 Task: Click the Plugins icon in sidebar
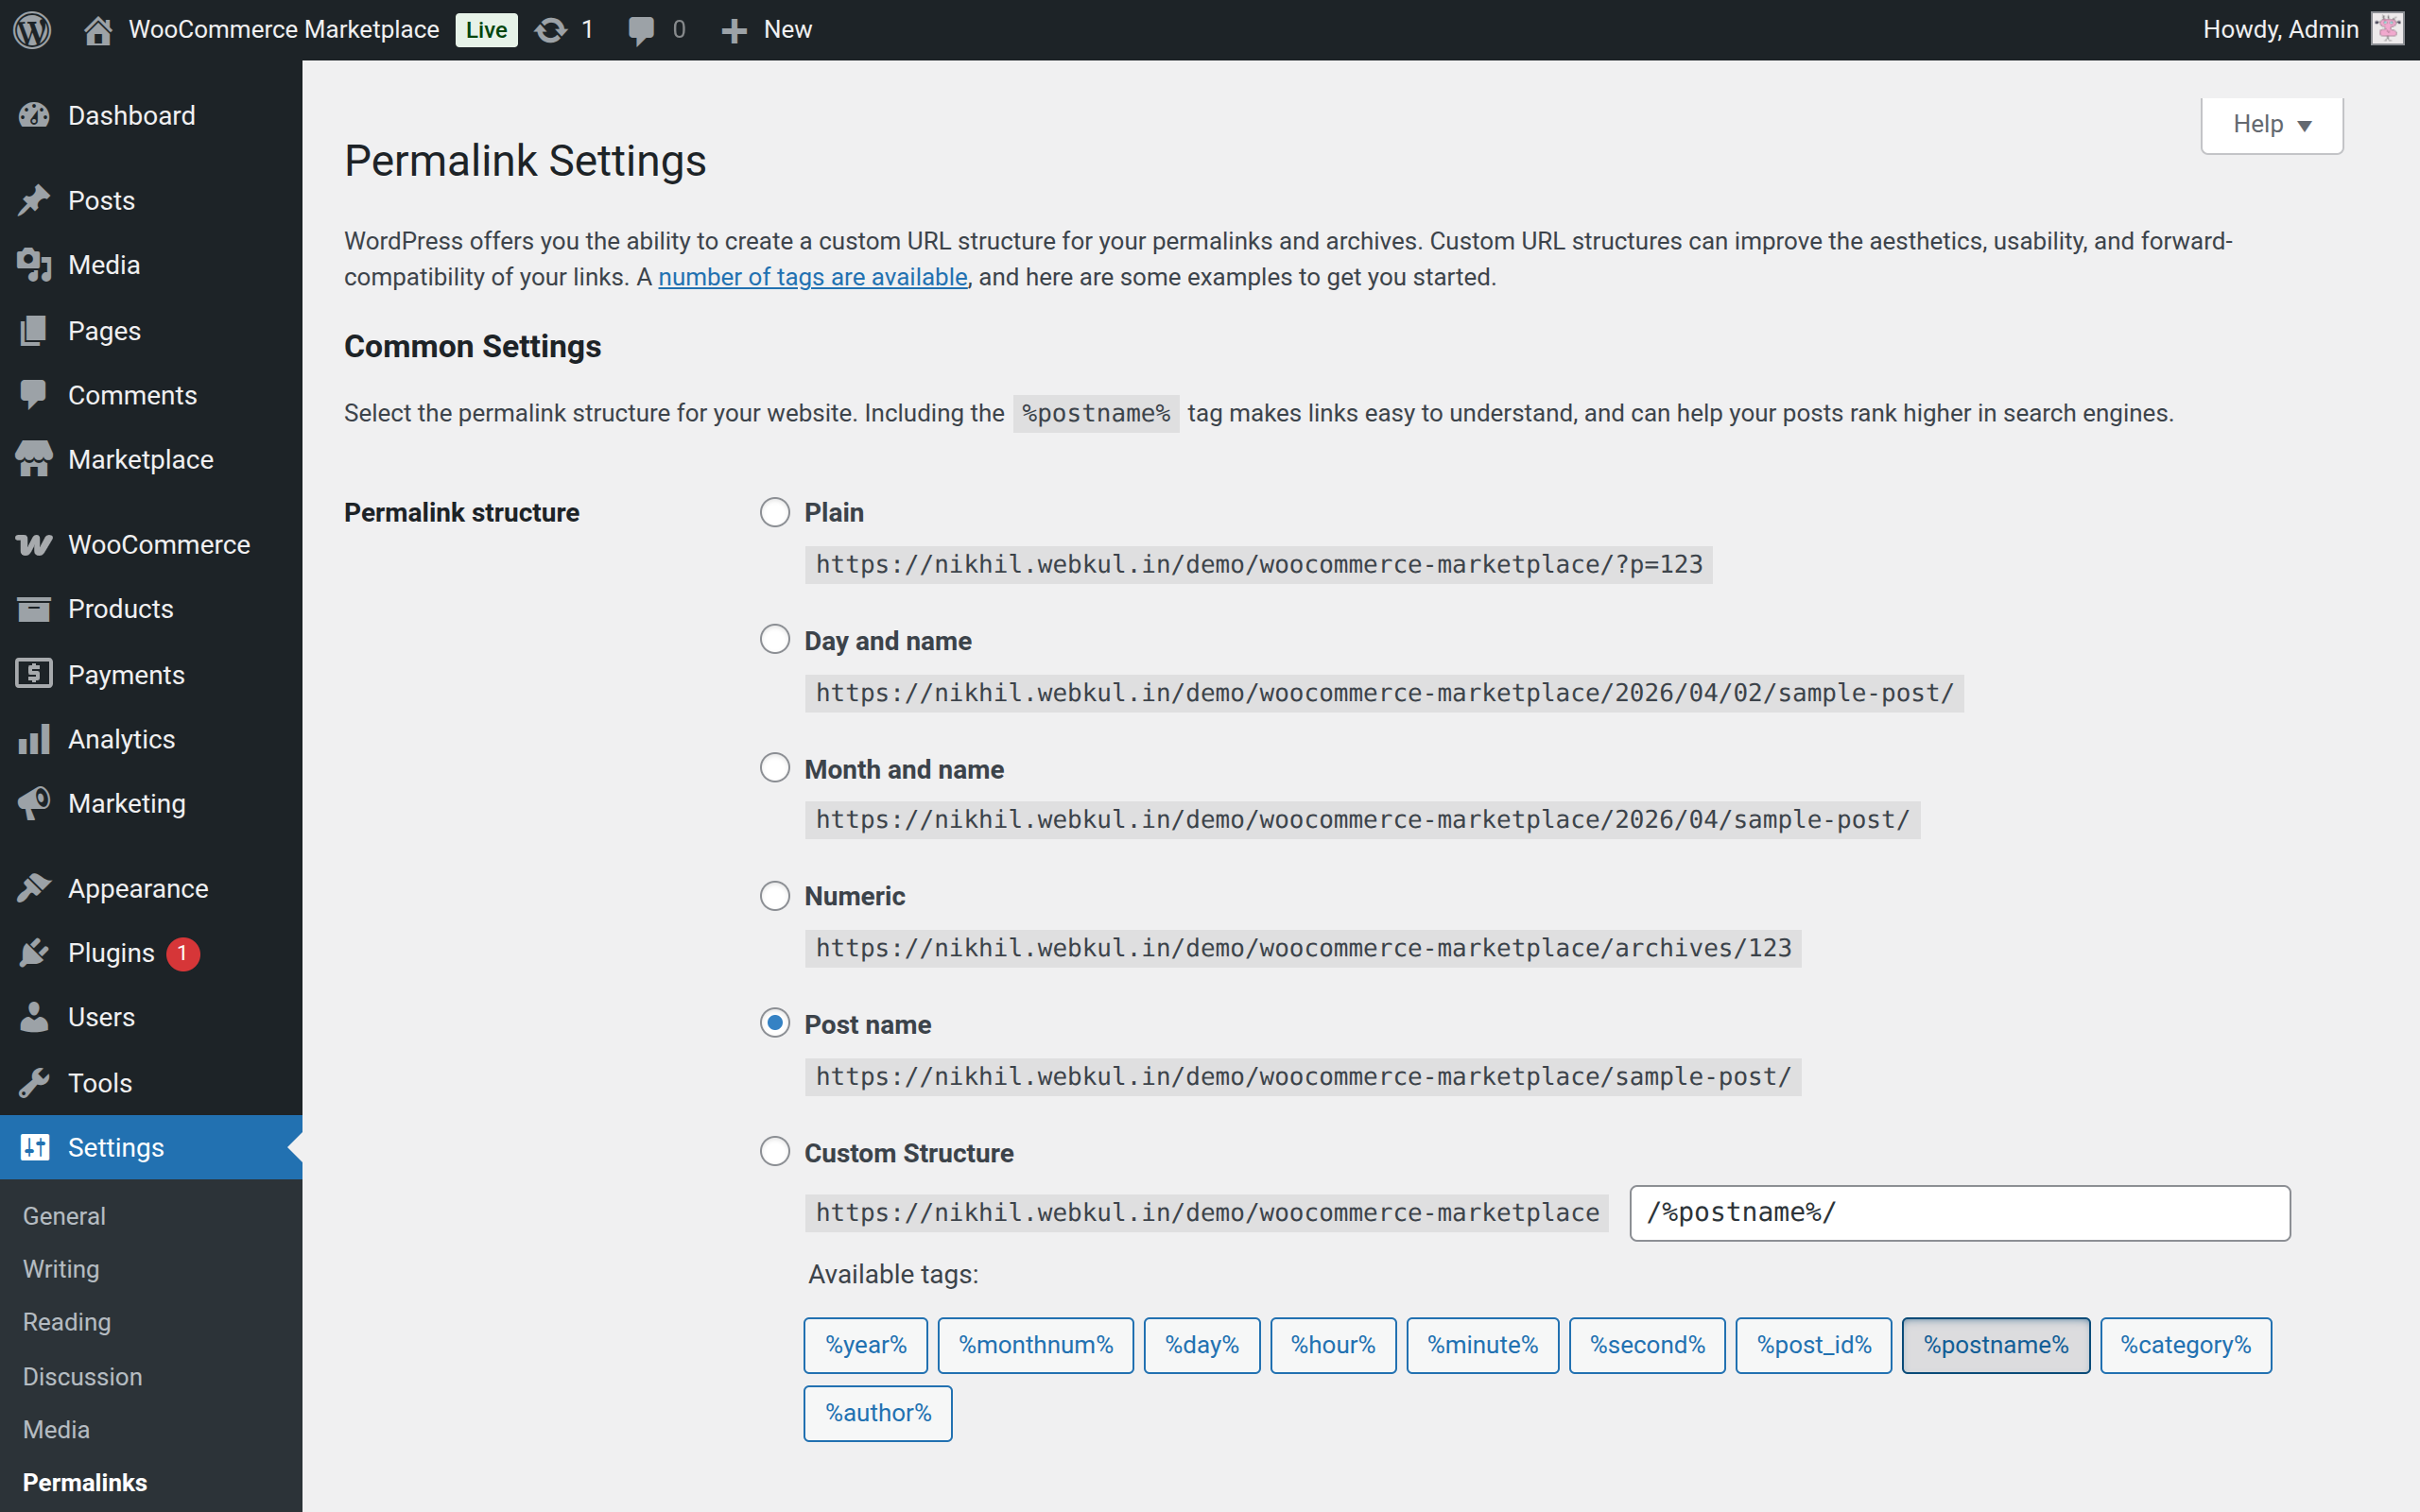(x=34, y=953)
